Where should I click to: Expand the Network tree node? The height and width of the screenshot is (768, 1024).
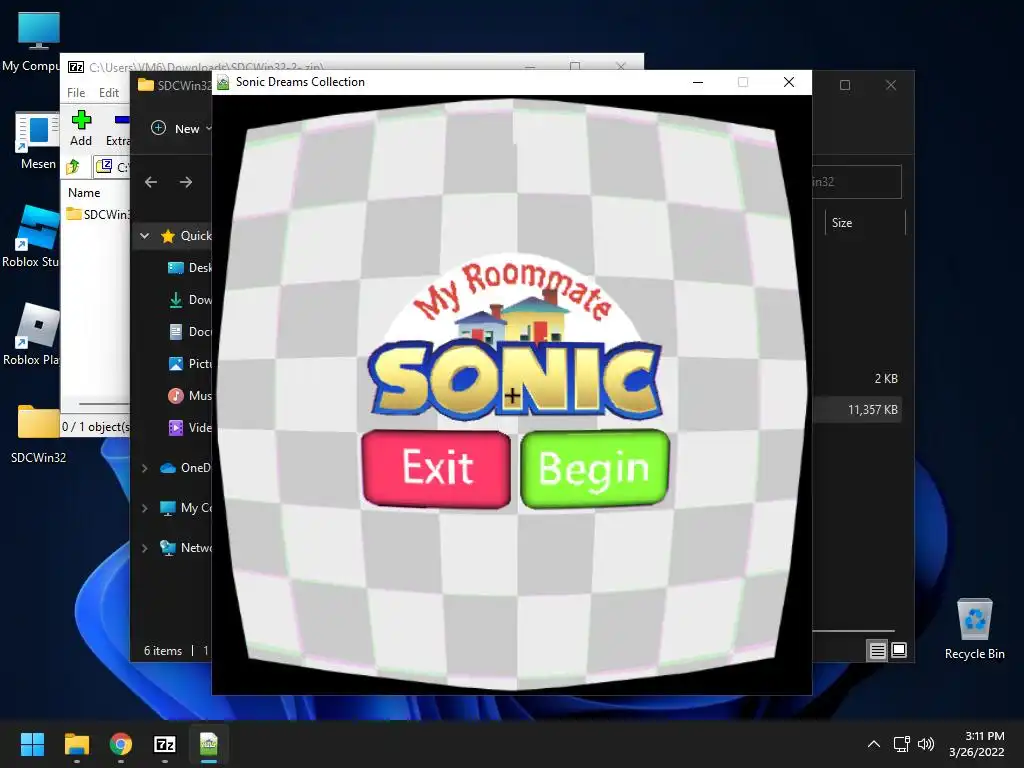click(x=145, y=548)
